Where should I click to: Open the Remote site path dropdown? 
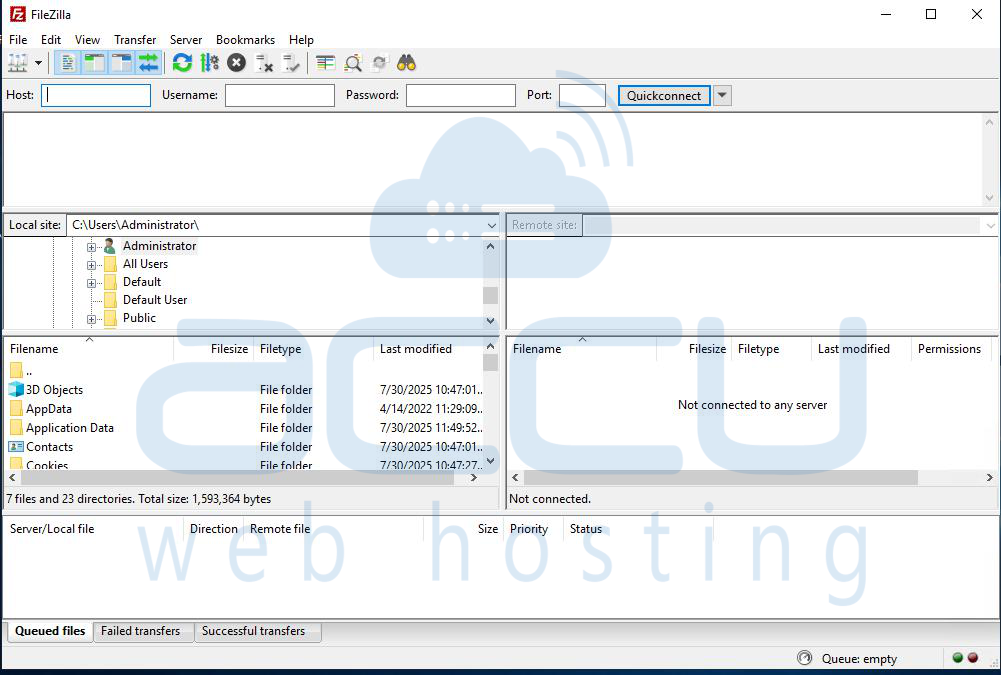pyautogui.click(x=990, y=225)
